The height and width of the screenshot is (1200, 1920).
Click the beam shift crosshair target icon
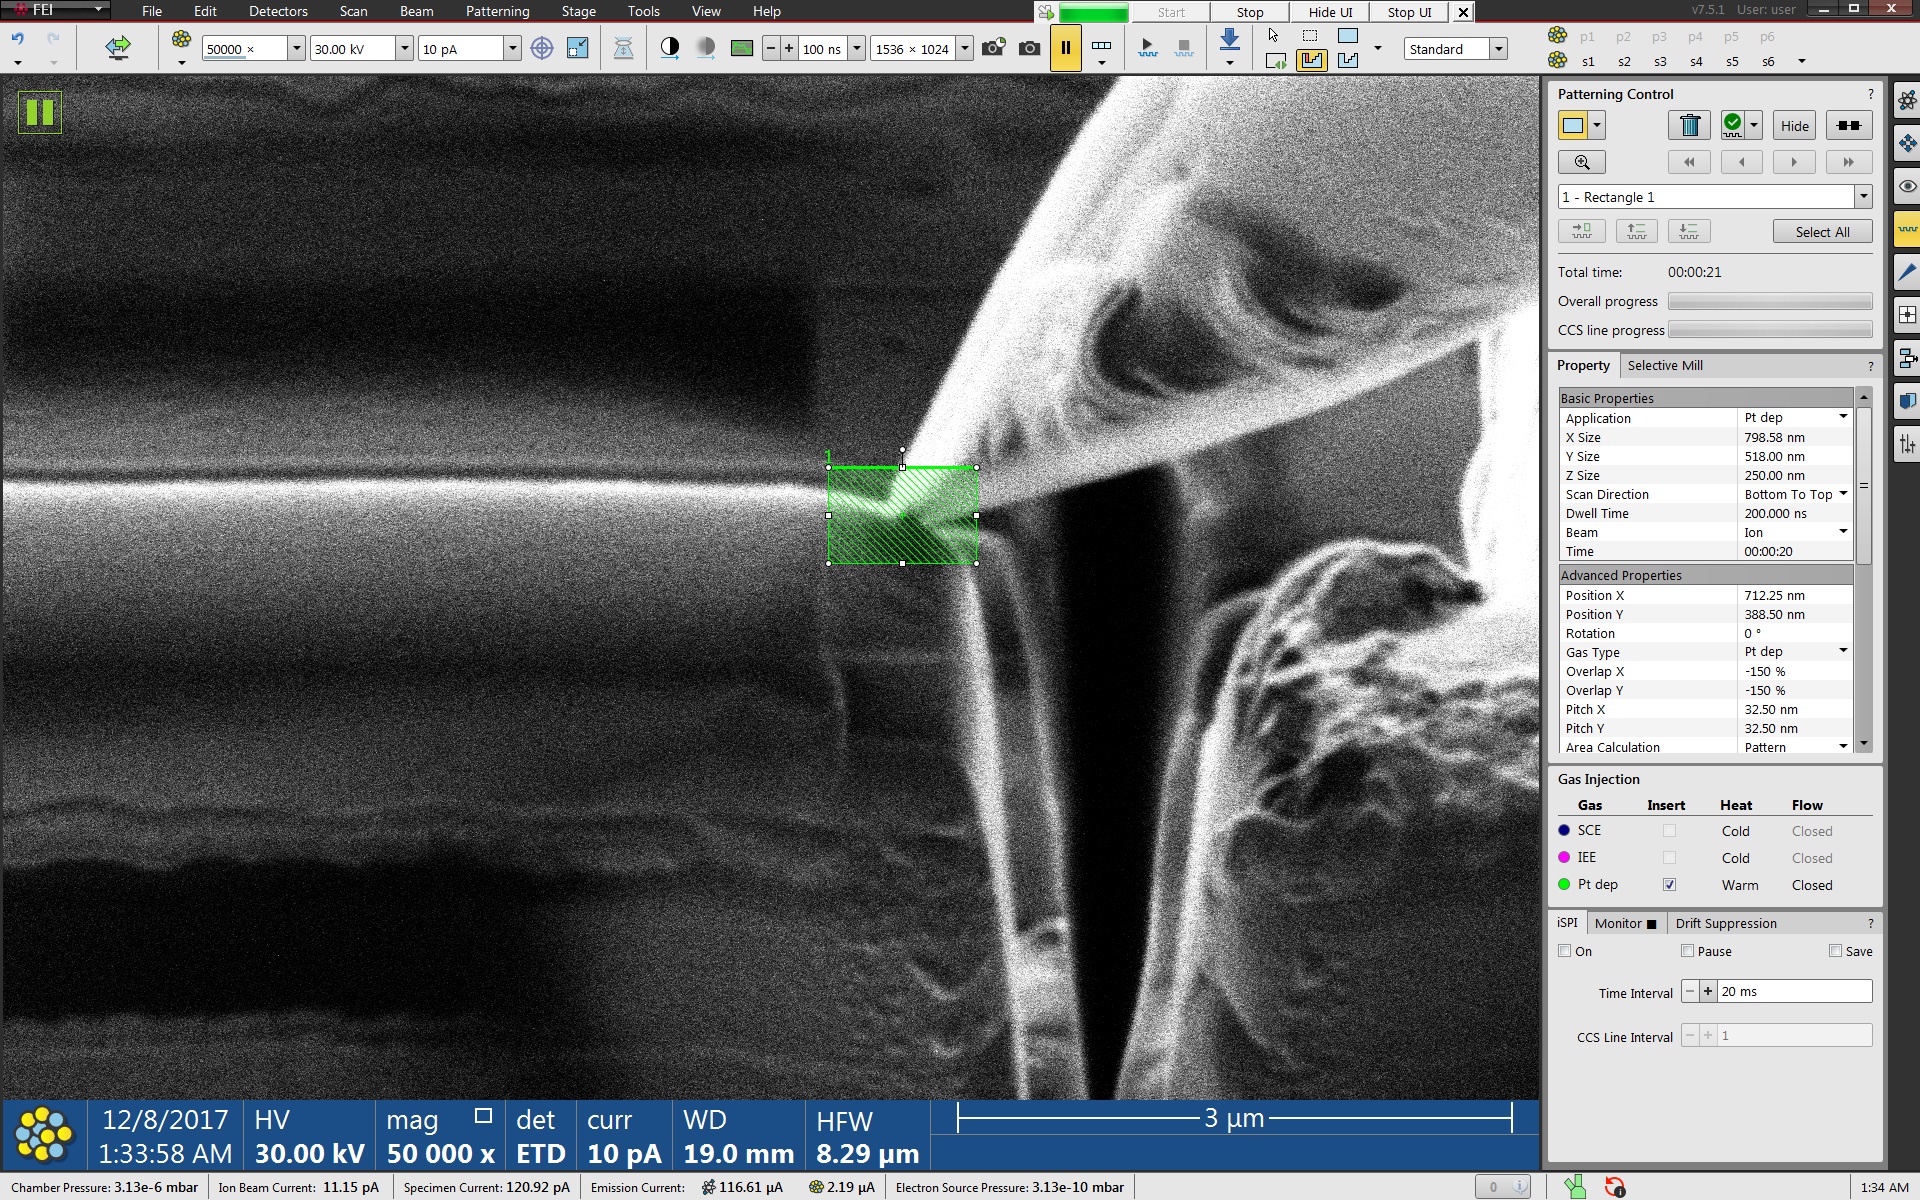point(541,48)
